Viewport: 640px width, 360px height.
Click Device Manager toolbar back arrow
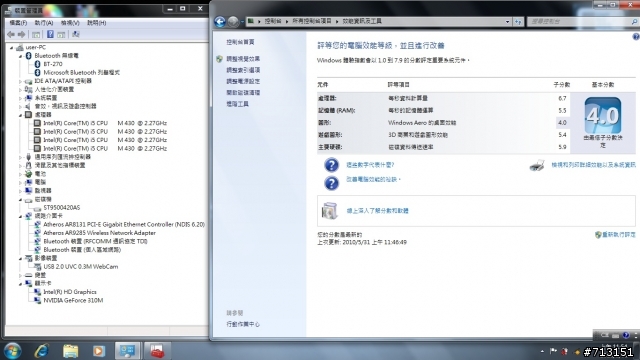pos(11,35)
